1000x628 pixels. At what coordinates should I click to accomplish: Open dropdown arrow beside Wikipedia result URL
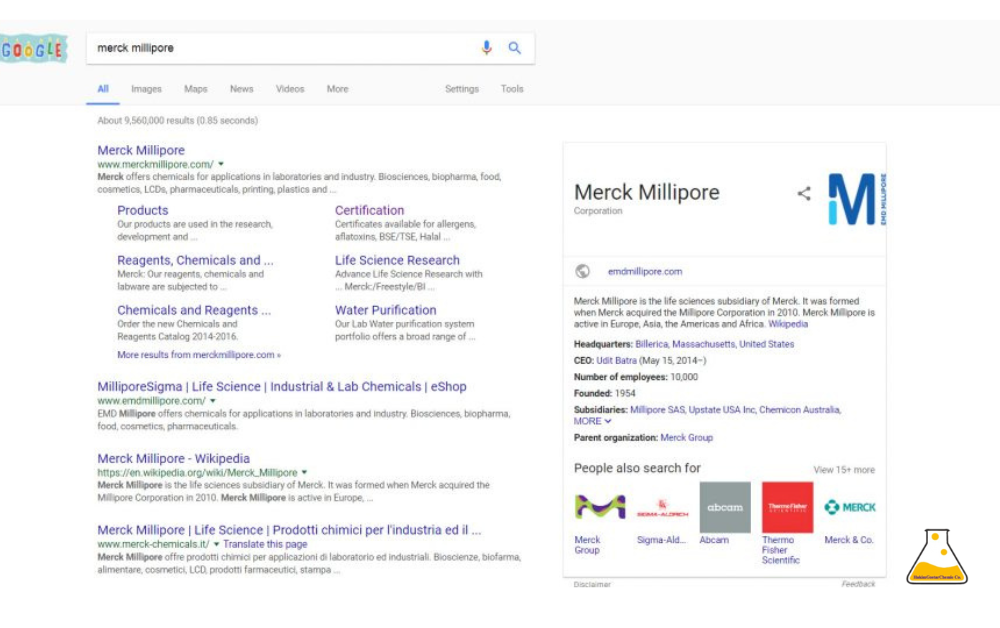point(304,472)
